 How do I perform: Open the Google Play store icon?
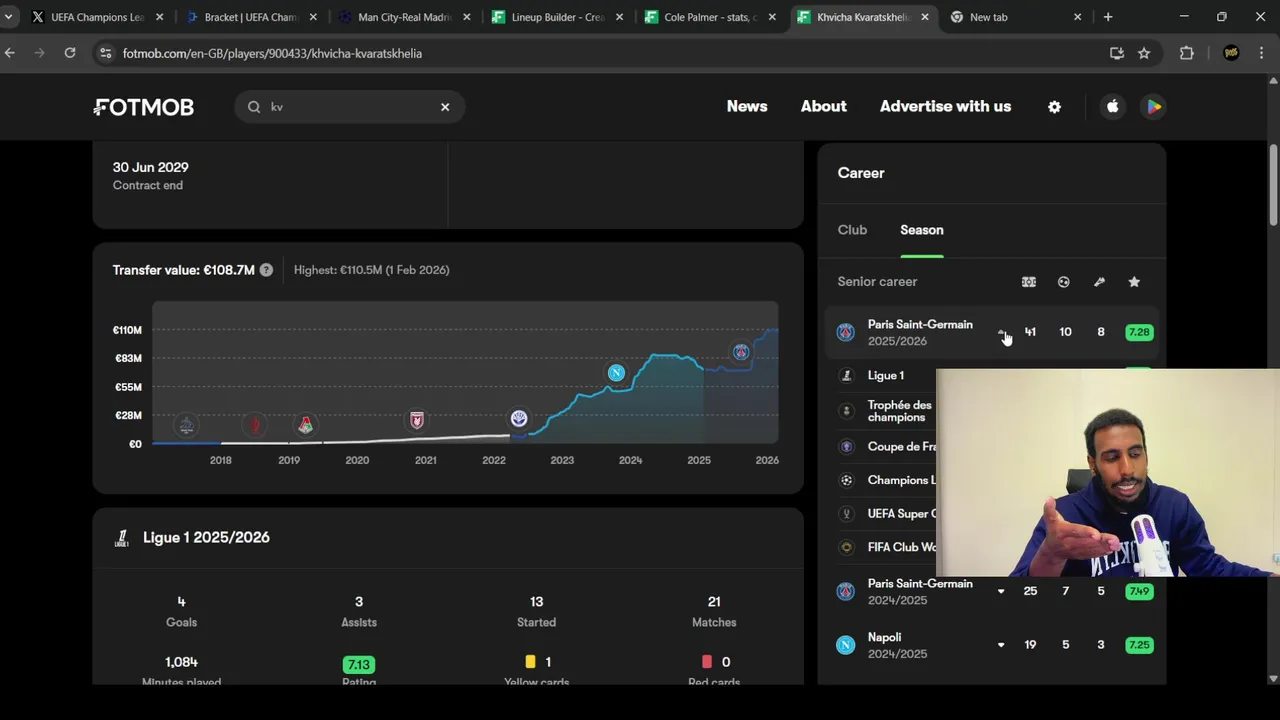pyautogui.click(x=1154, y=107)
